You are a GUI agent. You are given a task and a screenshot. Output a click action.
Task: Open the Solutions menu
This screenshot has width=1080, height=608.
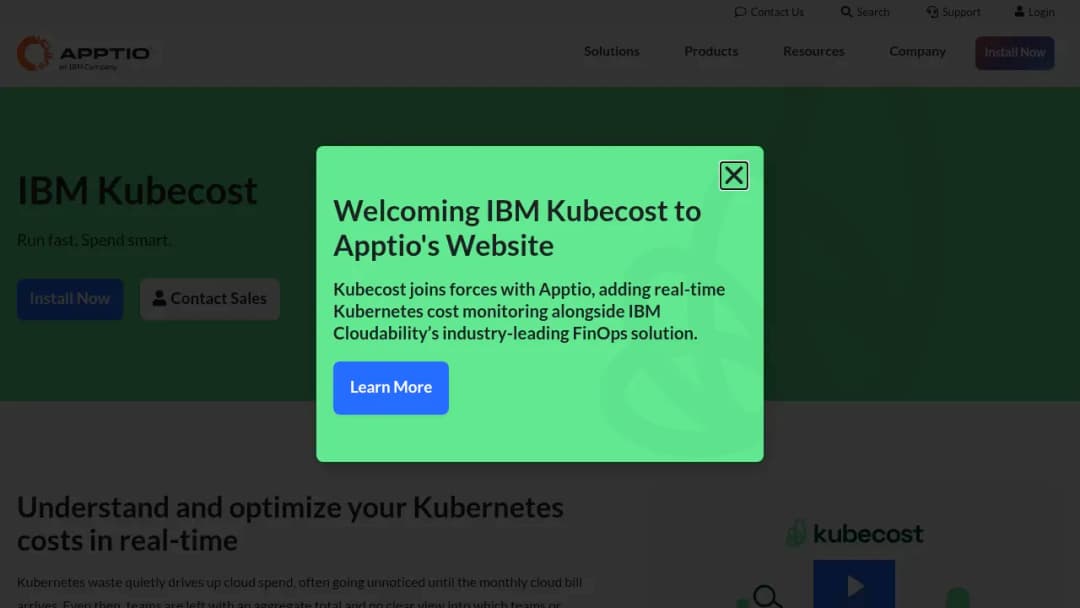(612, 51)
